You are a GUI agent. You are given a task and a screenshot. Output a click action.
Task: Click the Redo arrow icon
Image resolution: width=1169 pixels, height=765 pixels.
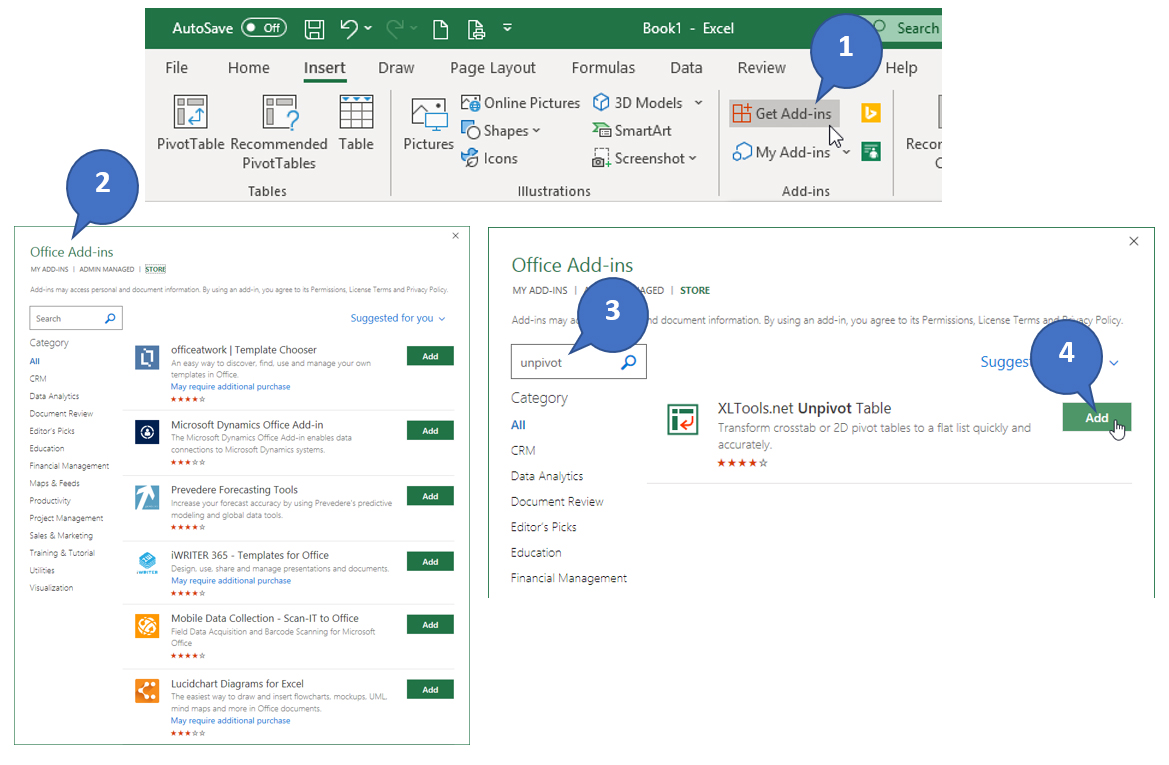(x=395, y=28)
